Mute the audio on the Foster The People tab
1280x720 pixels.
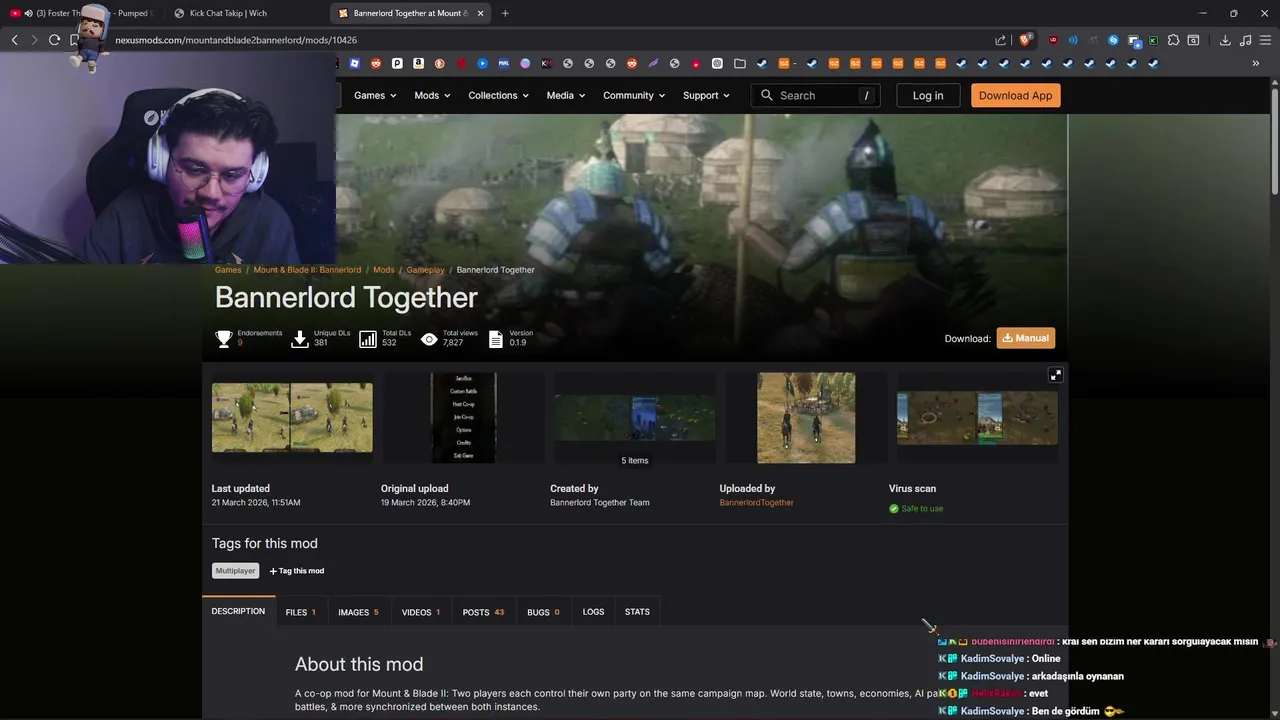[28, 13]
